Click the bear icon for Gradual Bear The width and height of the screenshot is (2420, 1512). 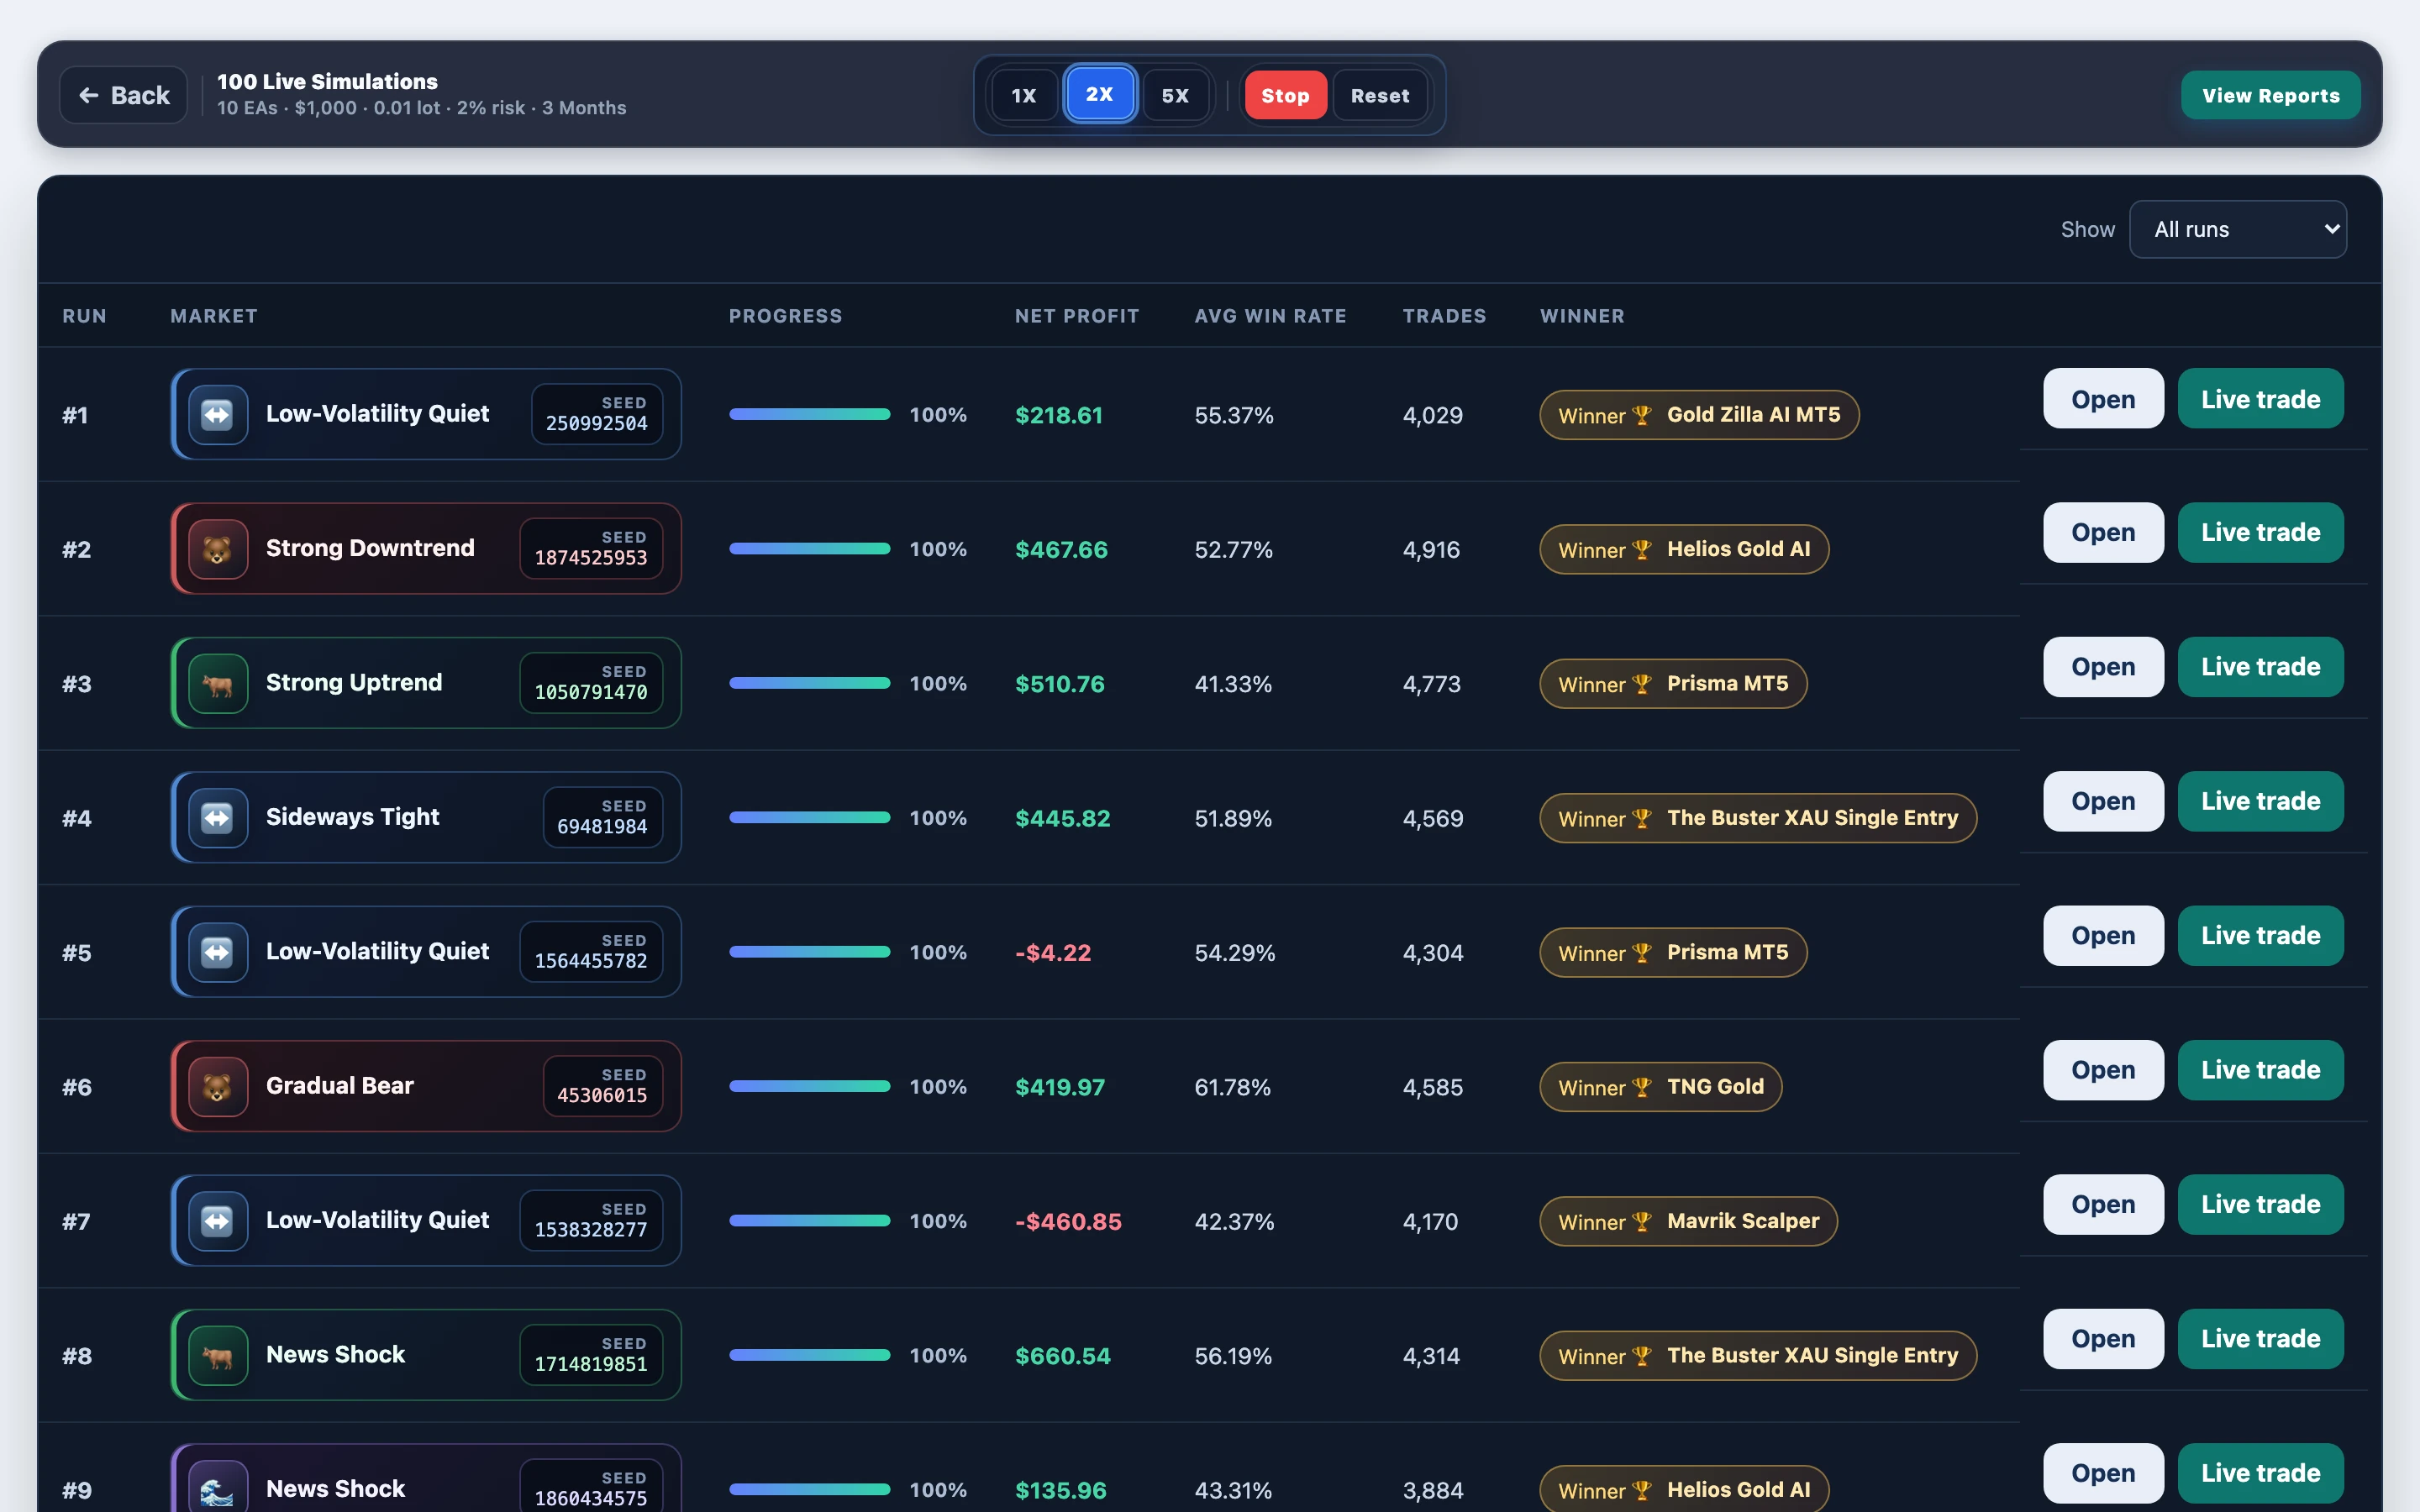tap(217, 1086)
